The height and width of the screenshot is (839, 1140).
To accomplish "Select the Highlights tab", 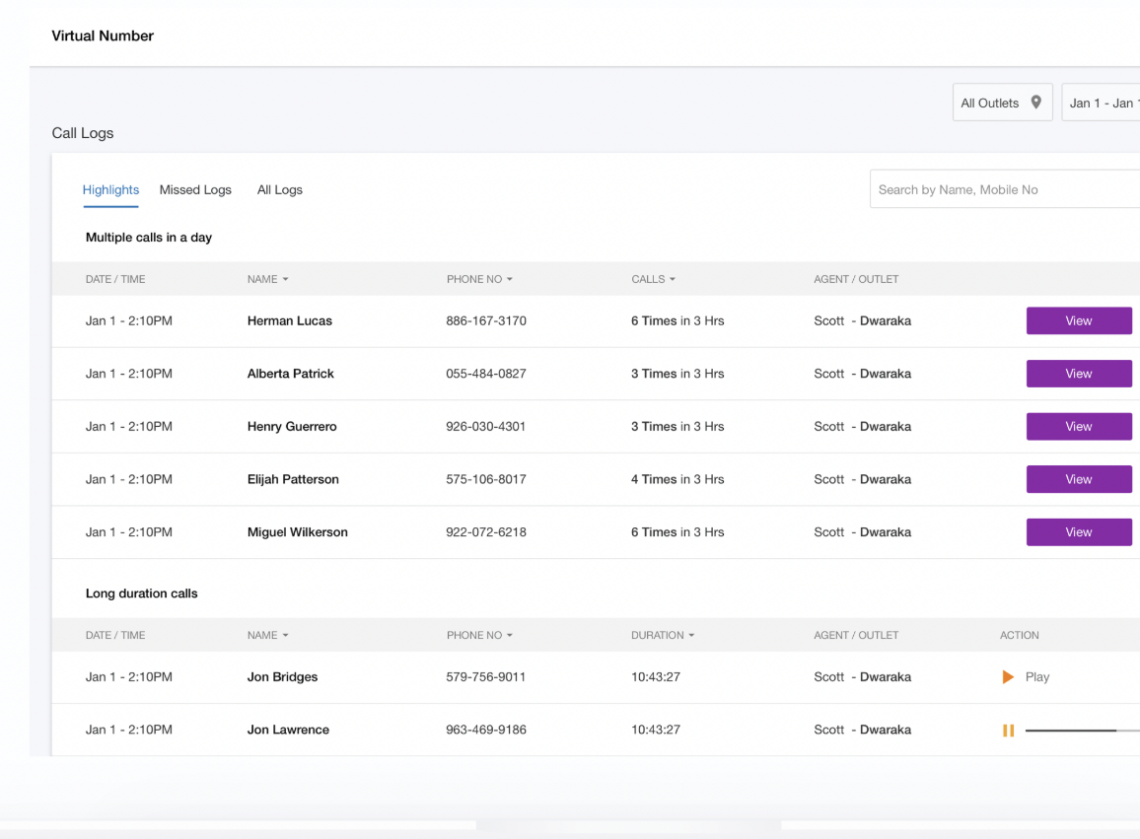I will (x=111, y=190).
